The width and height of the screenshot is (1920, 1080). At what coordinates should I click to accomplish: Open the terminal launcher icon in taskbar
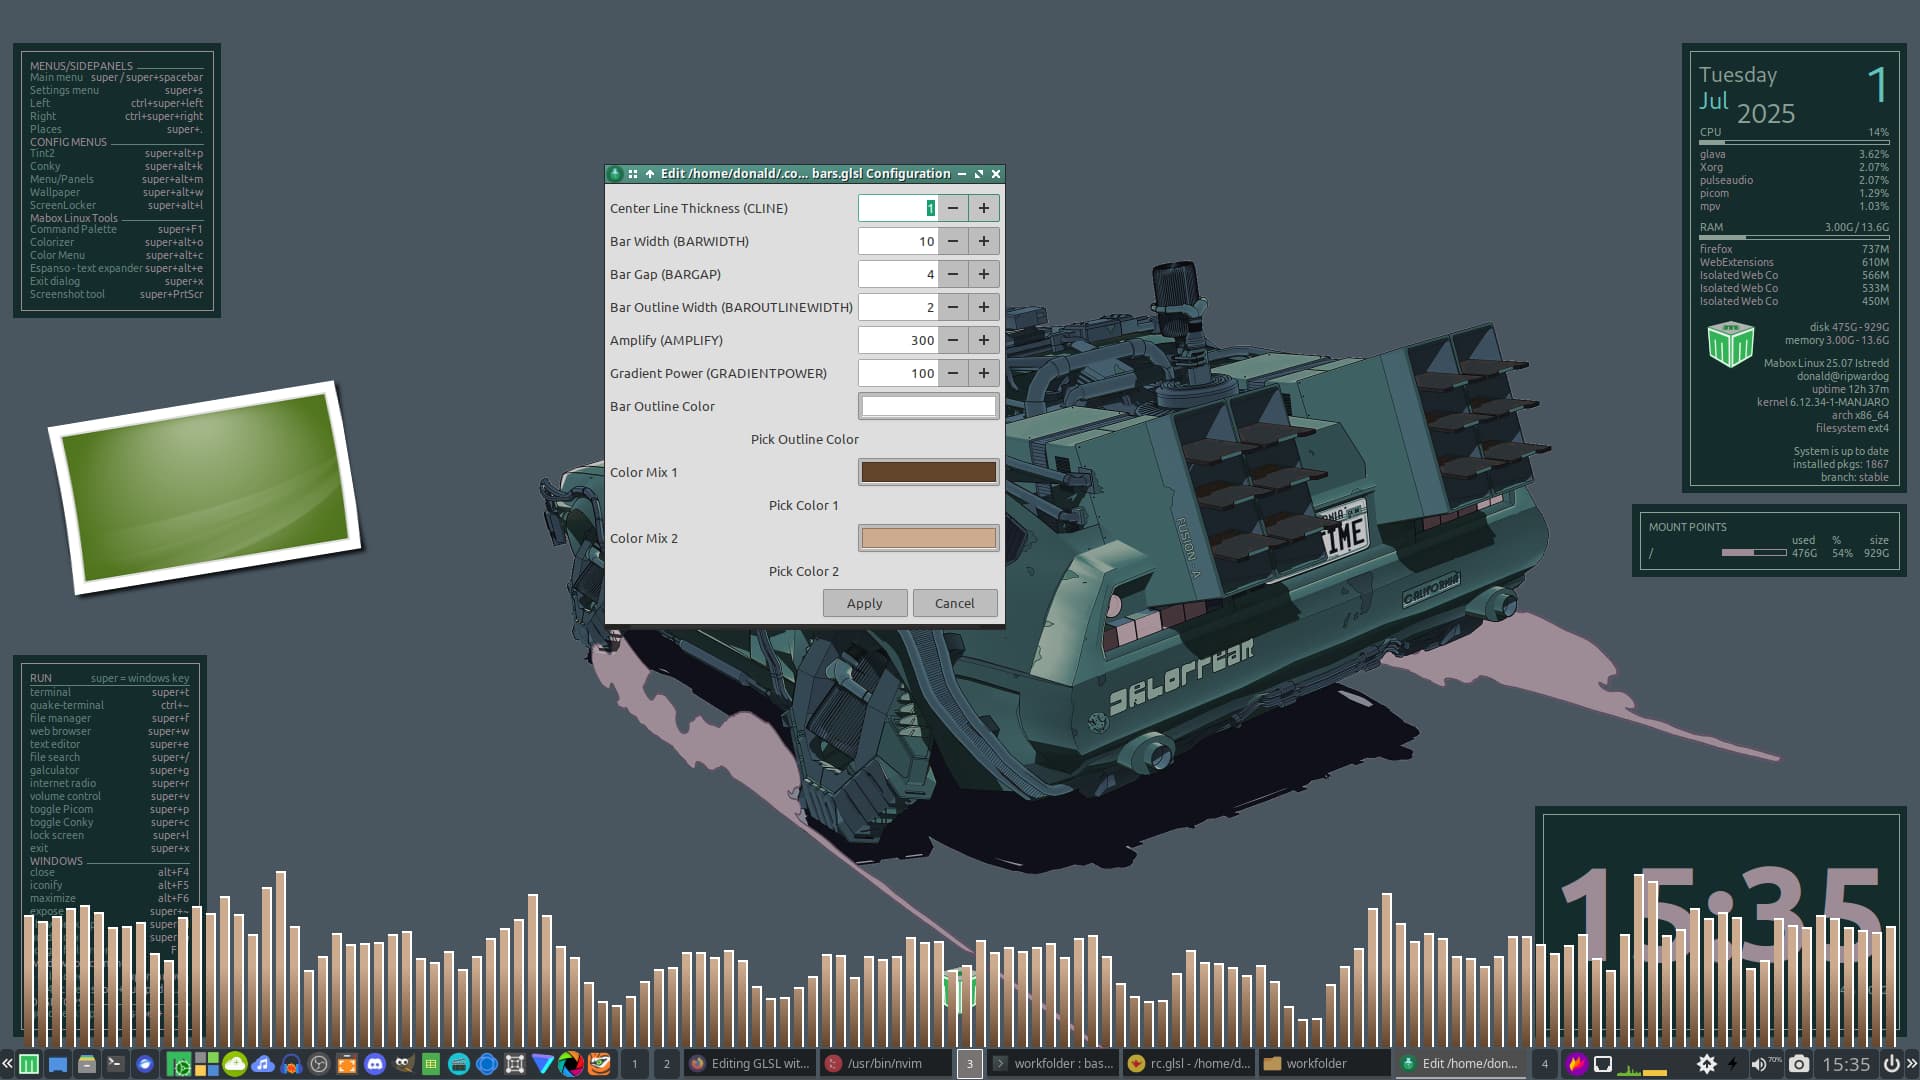[x=115, y=1064]
